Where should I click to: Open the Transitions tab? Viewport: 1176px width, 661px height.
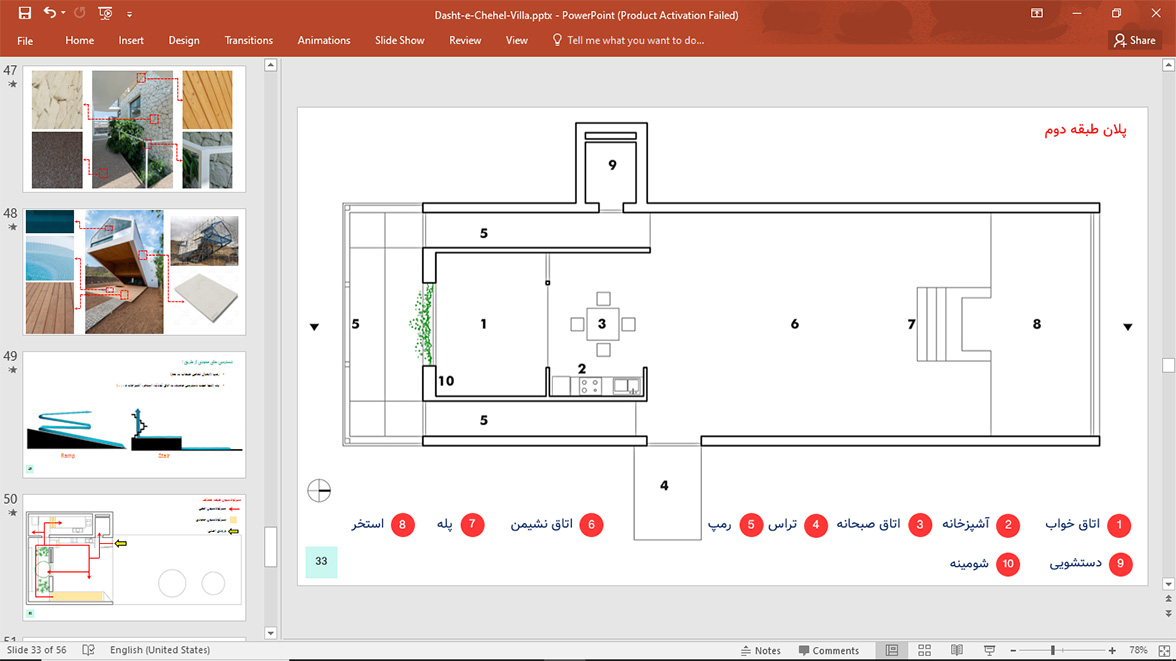[248, 41]
